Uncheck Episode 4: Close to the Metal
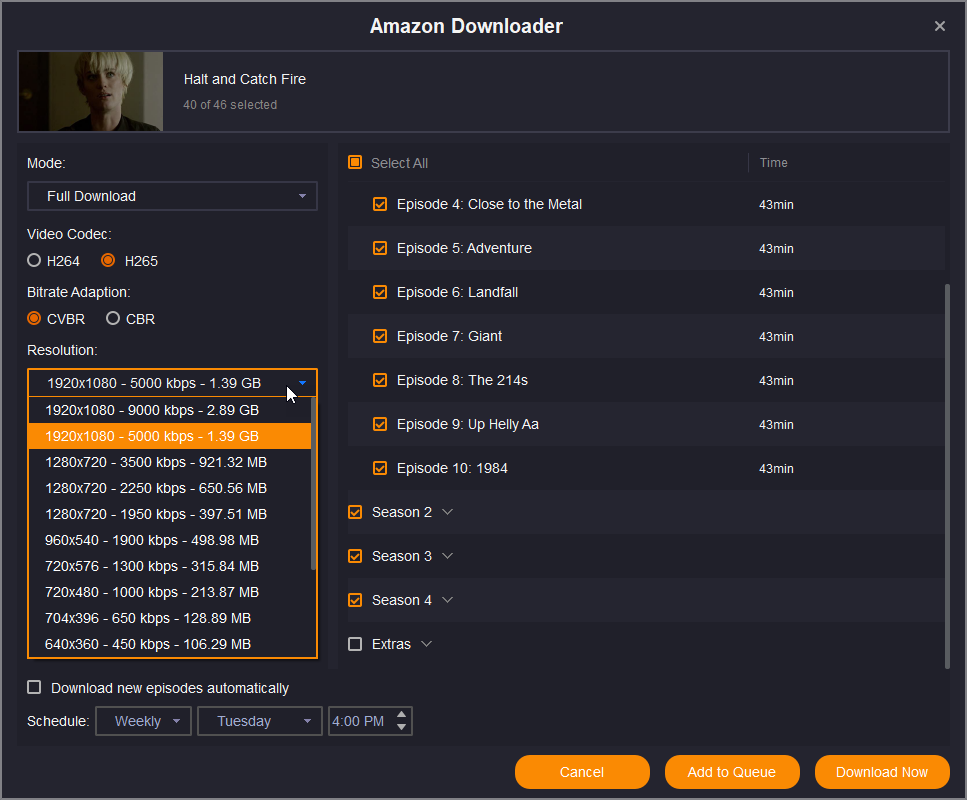 (x=380, y=204)
